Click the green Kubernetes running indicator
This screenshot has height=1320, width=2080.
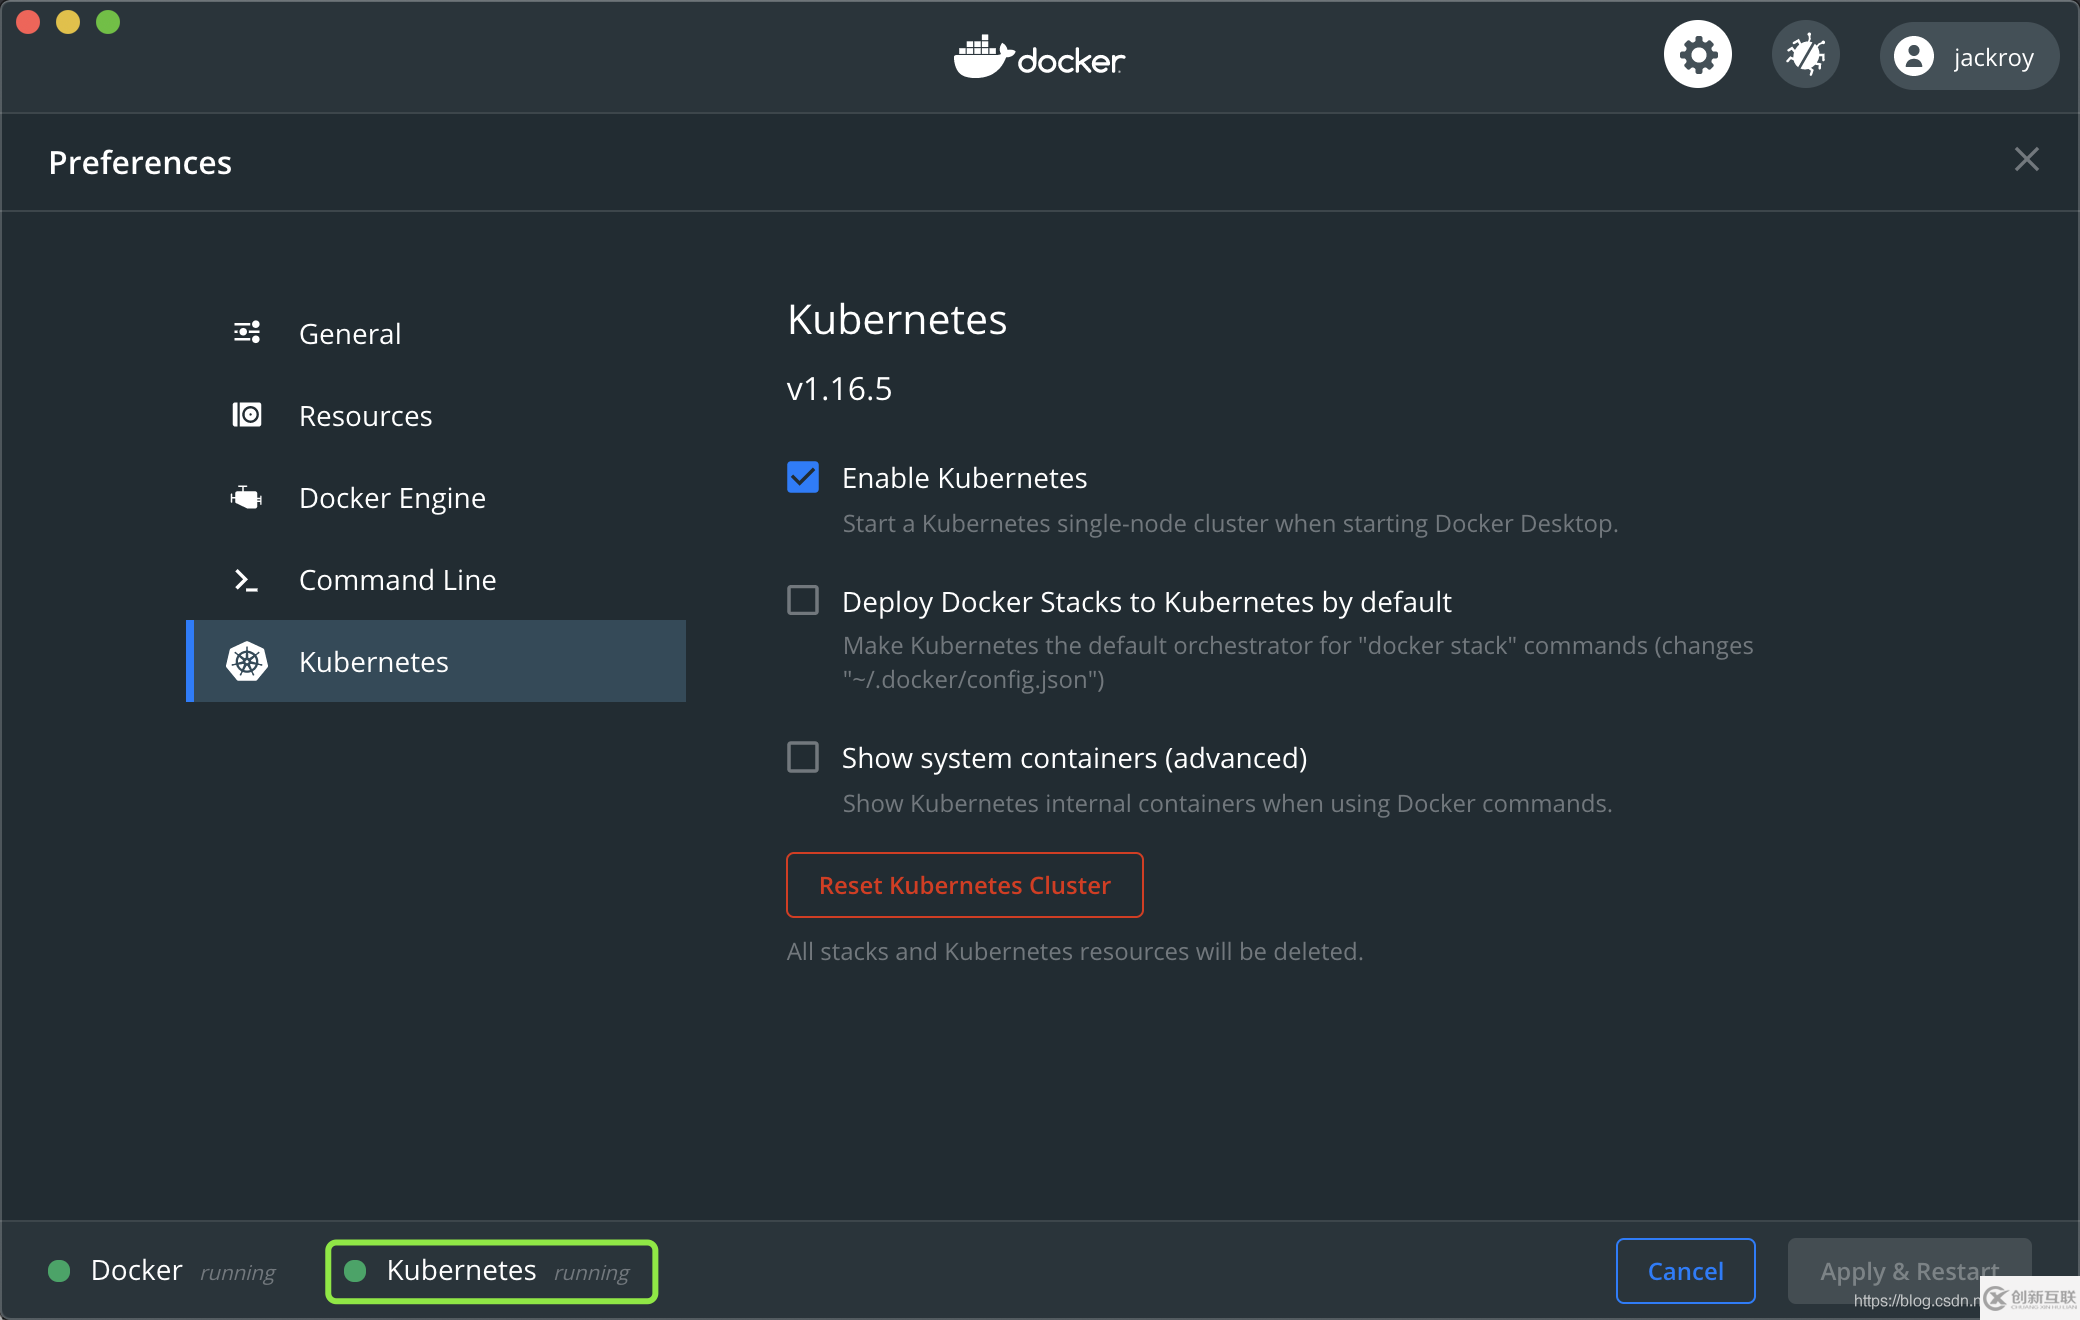(357, 1270)
